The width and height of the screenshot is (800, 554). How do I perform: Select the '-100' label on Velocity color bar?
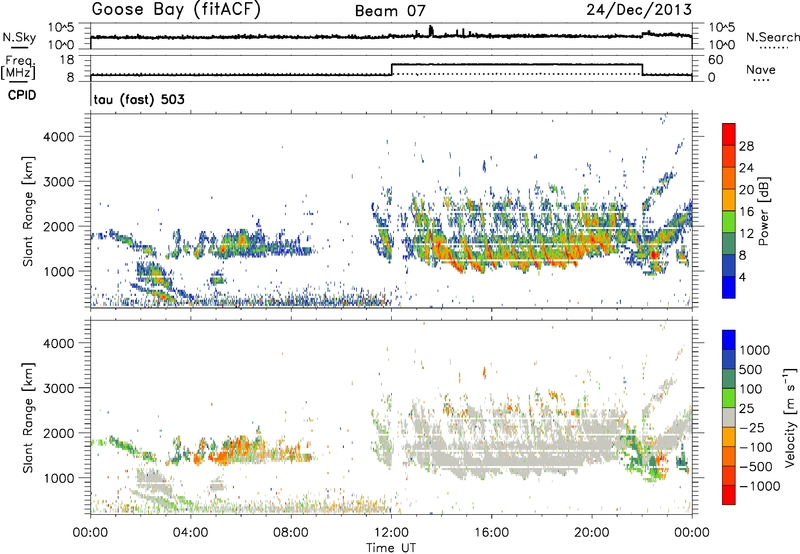click(x=756, y=447)
